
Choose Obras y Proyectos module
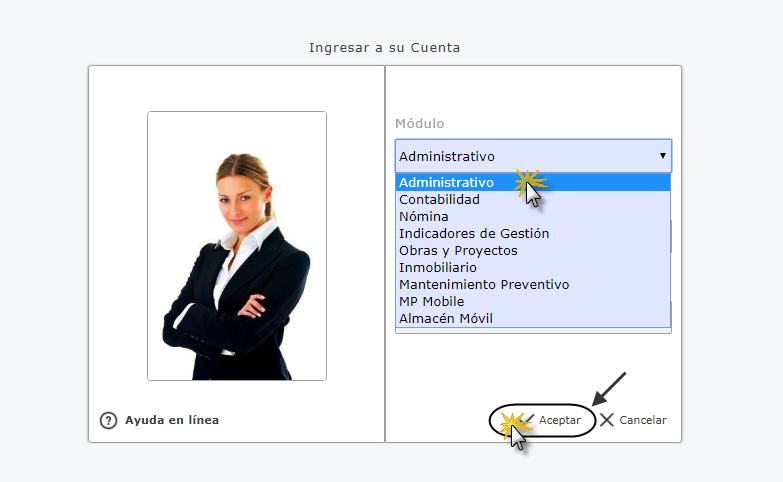pos(533,250)
